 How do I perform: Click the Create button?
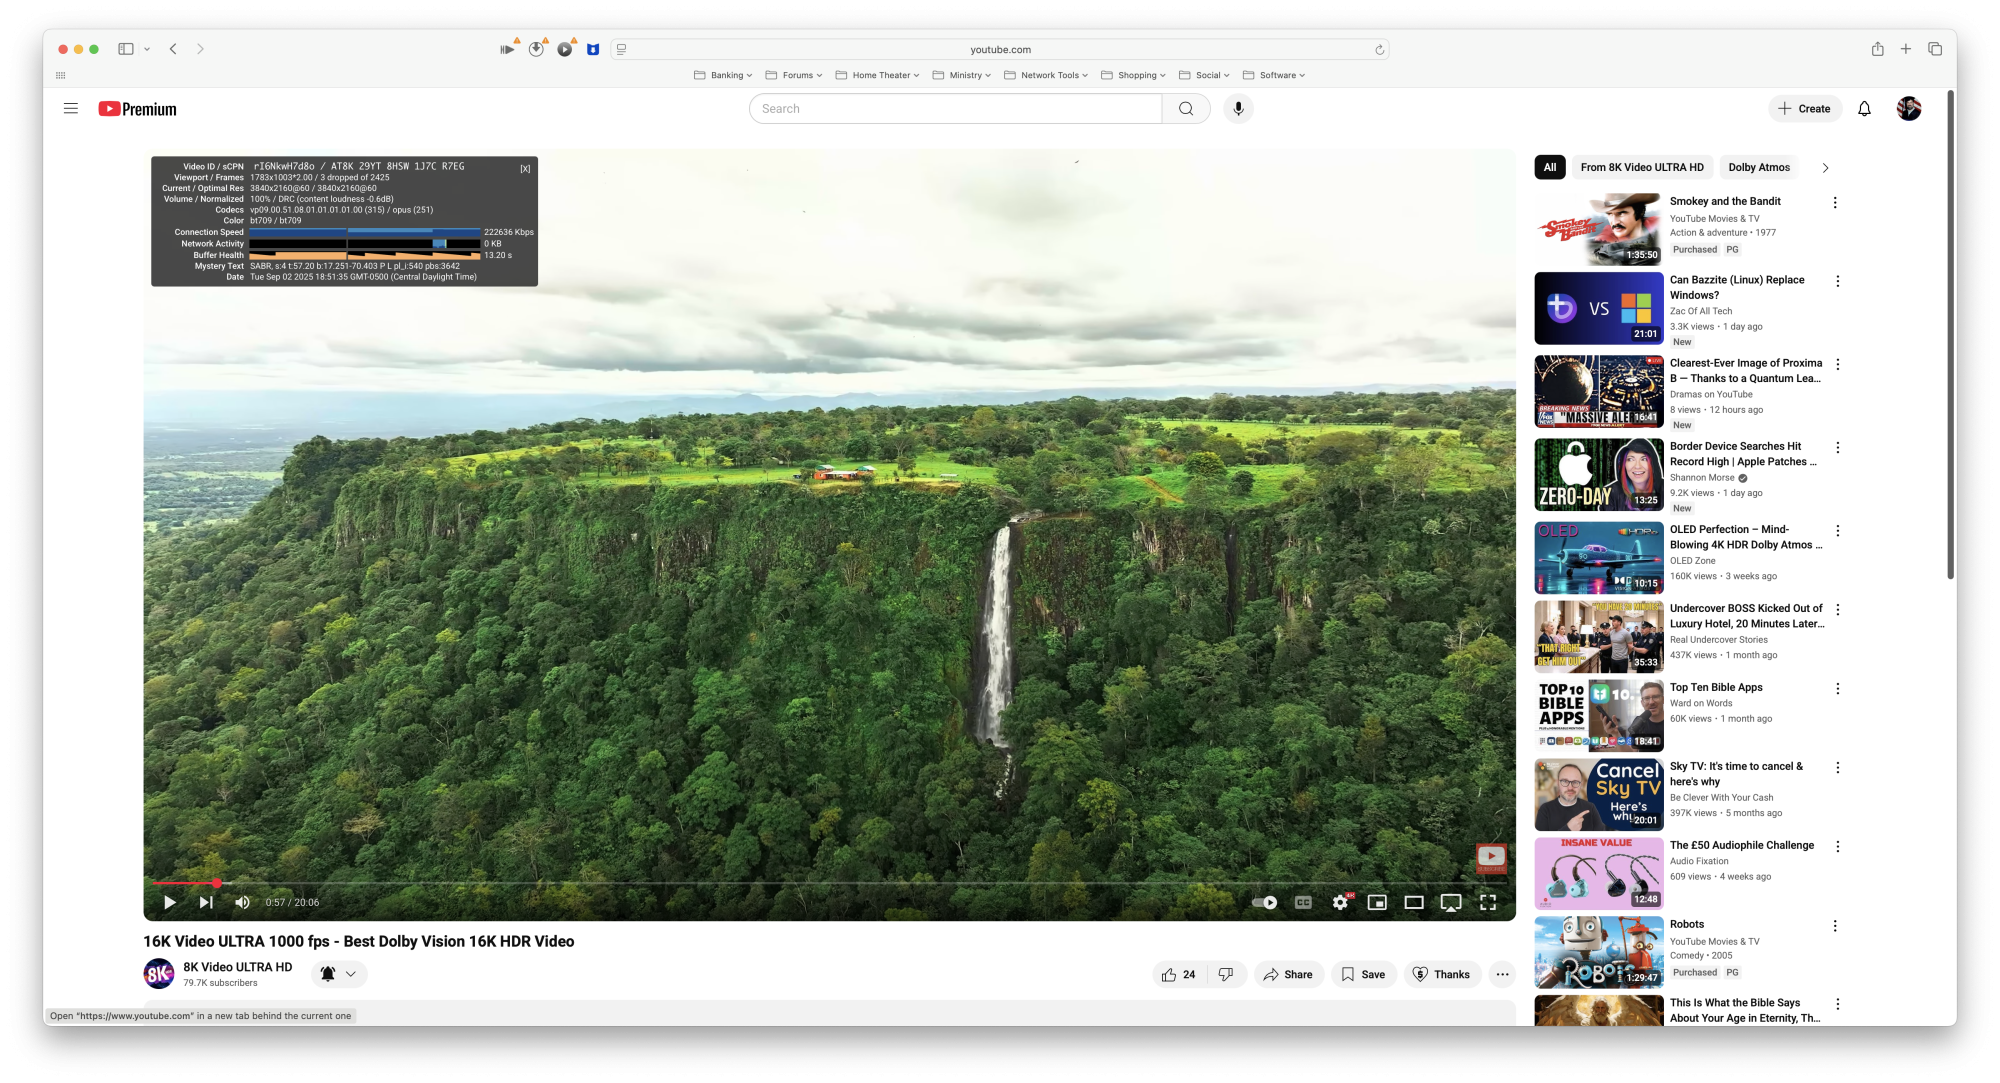click(x=1805, y=109)
